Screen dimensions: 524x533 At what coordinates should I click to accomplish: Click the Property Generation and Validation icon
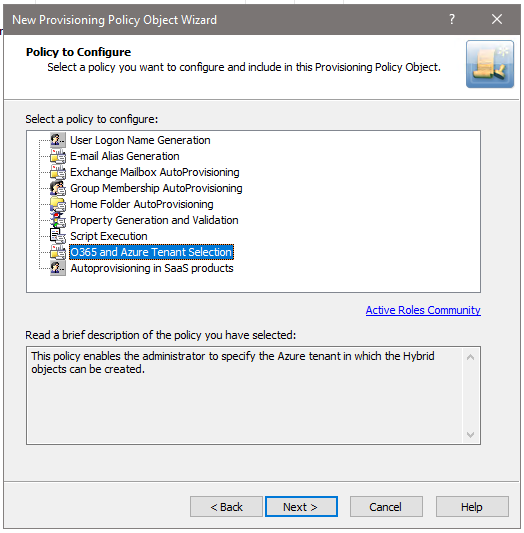(58, 220)
